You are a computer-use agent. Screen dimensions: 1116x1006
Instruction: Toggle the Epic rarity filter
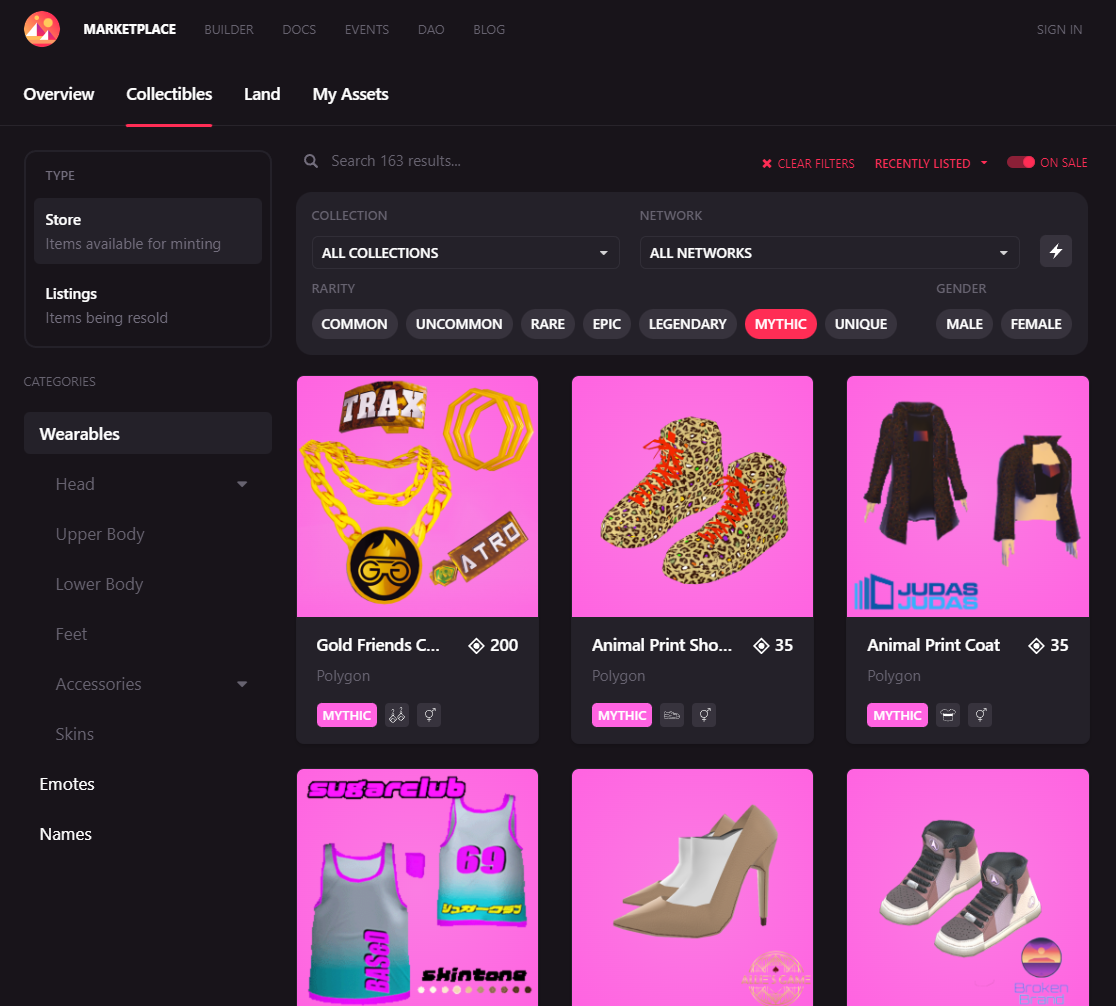click(607, 324)
